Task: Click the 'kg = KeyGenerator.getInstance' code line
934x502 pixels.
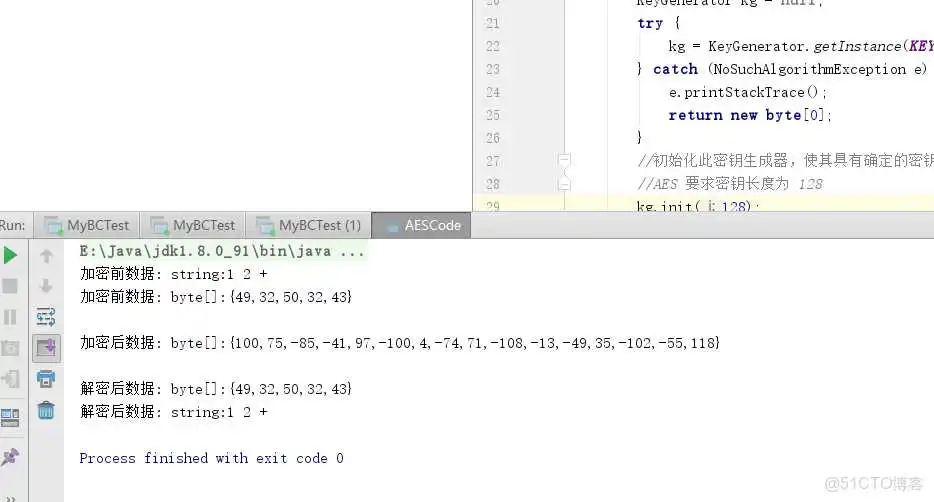Action: (801, 46)
